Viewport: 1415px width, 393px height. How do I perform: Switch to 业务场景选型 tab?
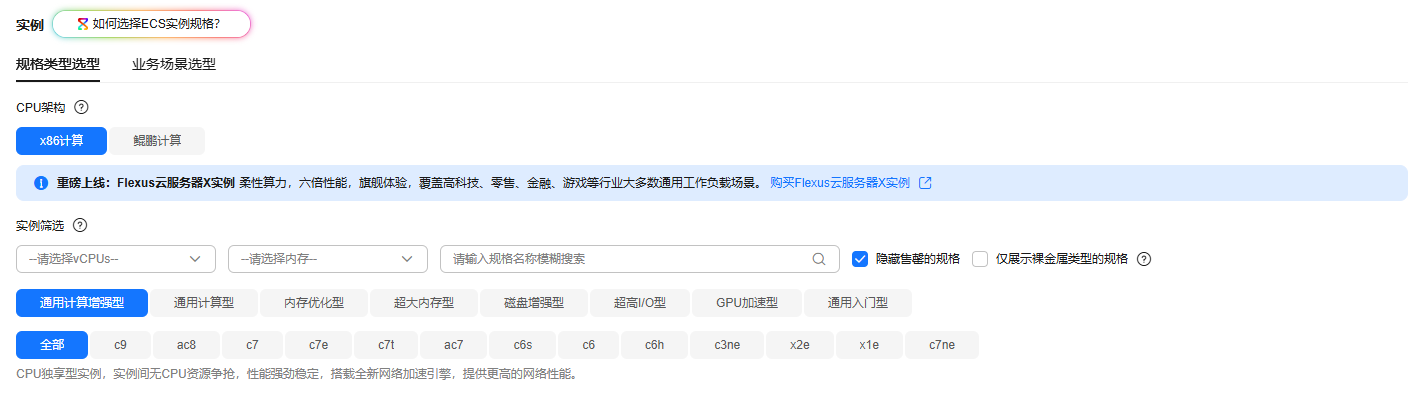[x=174, y=64]
